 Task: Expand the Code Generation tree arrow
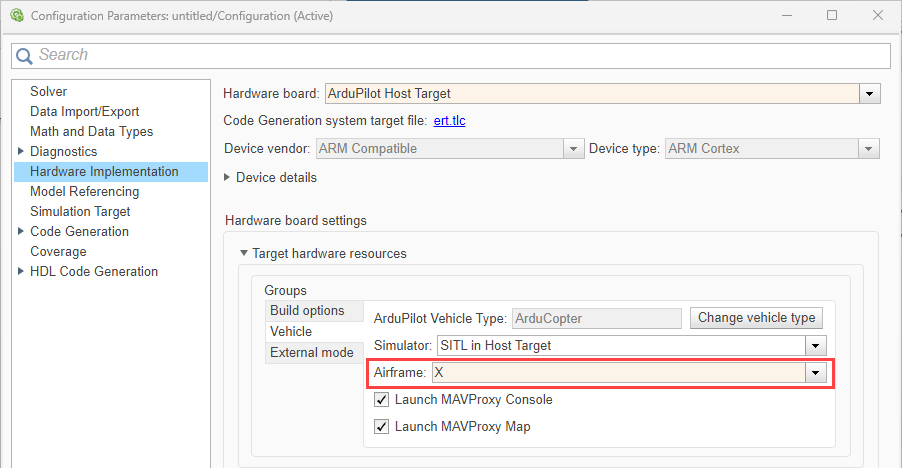coord(21,231)
